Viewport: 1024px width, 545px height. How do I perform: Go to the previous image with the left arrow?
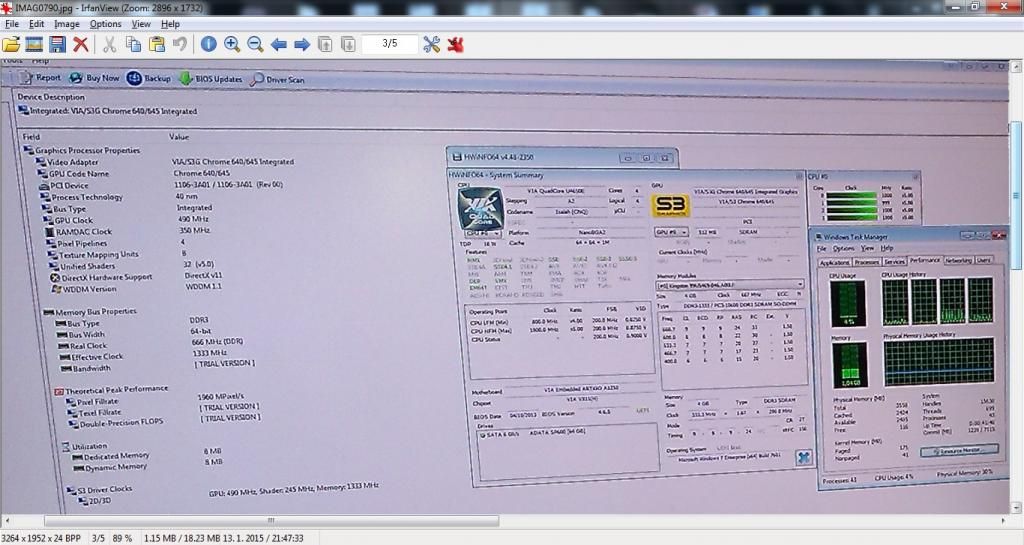(x=279, y=44)
